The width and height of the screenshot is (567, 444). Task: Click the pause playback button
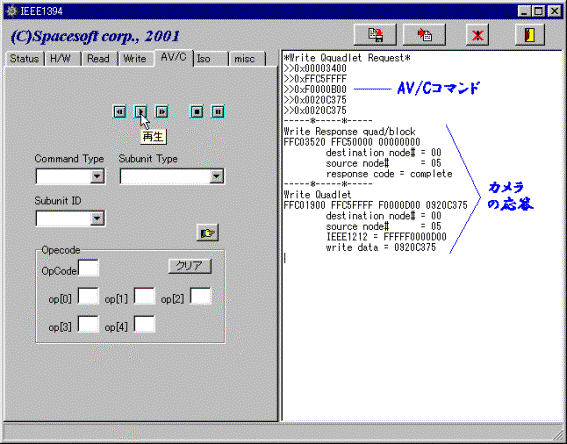coord(218,112)
